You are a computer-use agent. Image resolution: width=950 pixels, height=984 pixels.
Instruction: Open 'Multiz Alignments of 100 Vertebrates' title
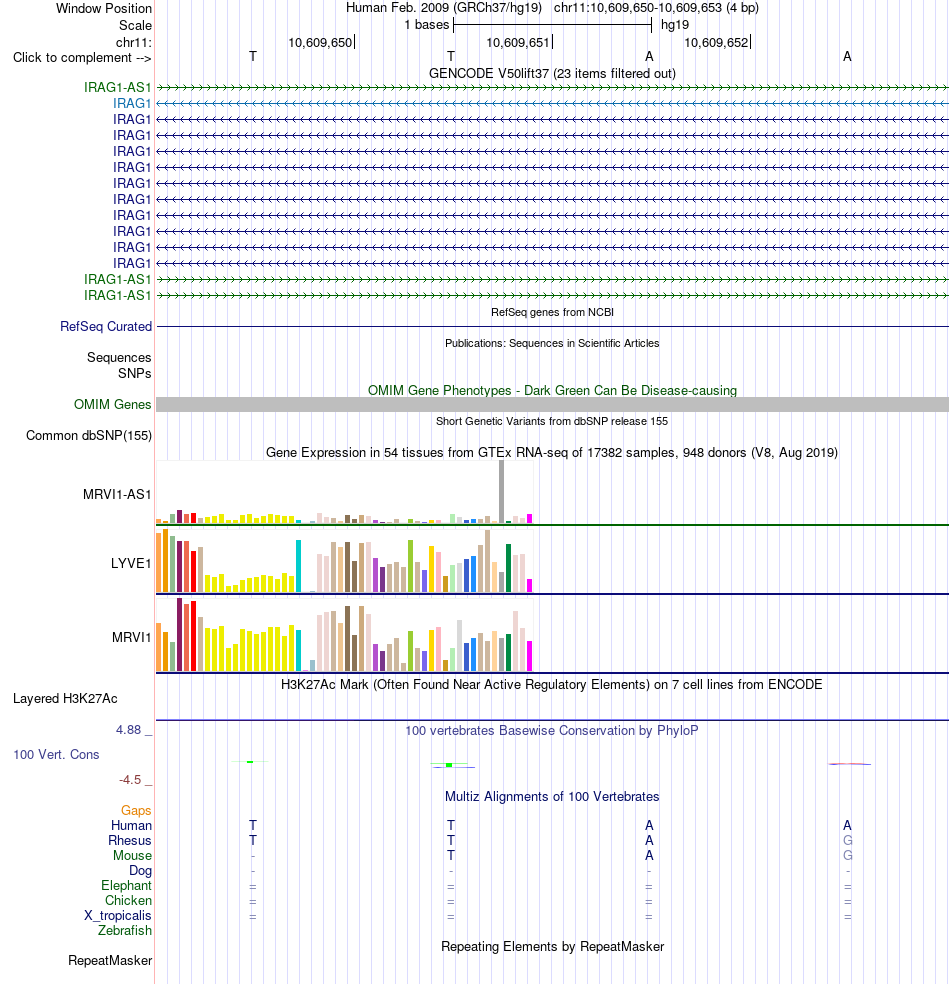click(x=552, y=796)
